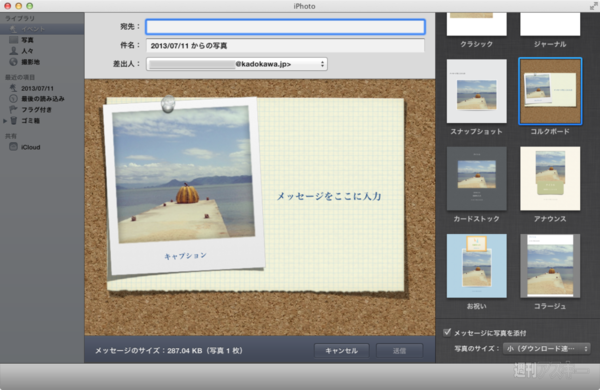The image size is (600, 390).
Task: Select the Announce (アナウンス) theme thumbnail
Action: click(550, 178)
